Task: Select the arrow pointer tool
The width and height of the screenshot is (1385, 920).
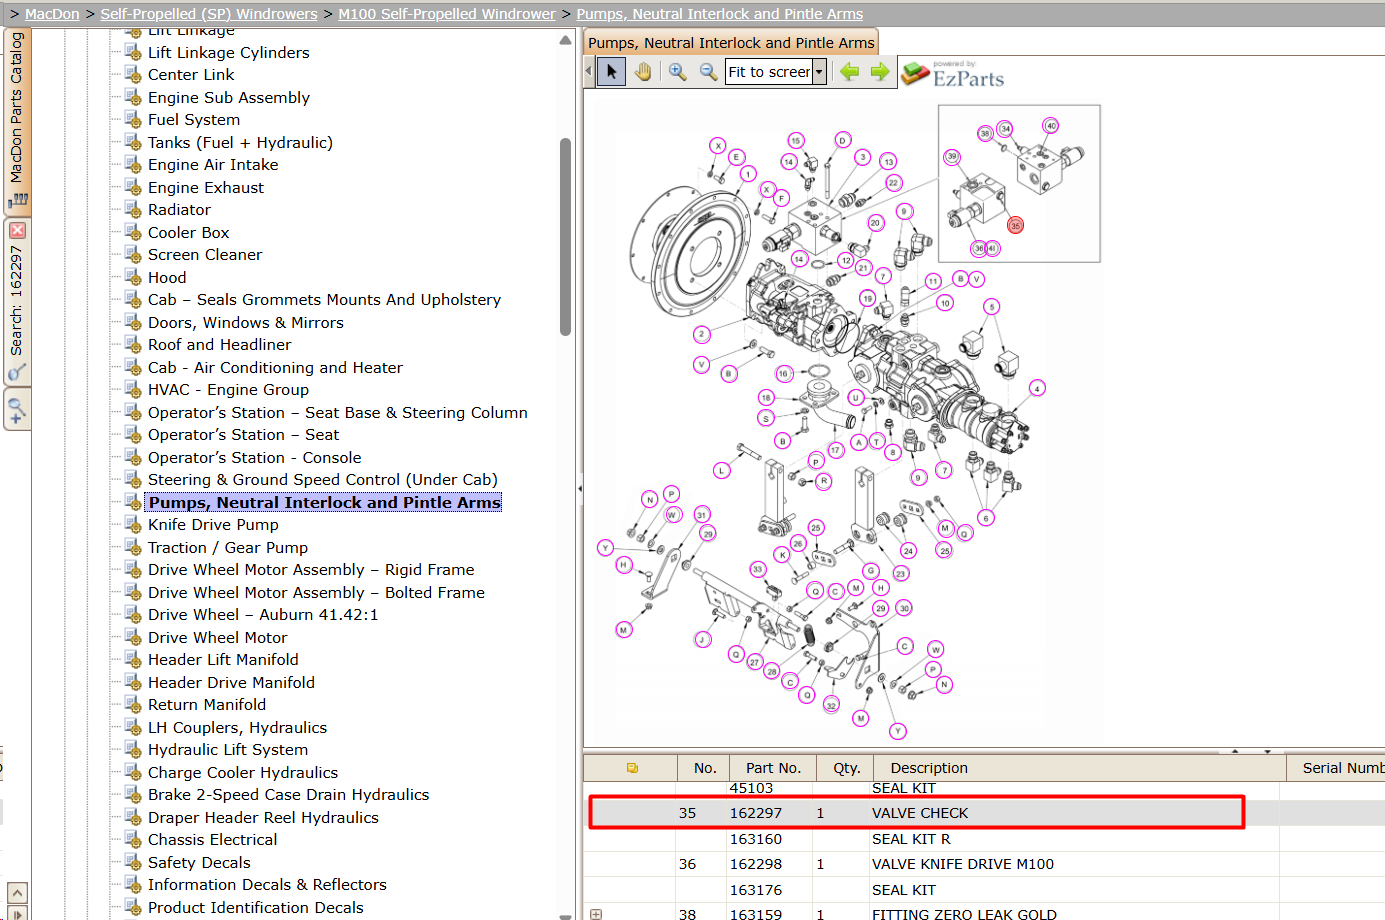Action: pos(611,72)
